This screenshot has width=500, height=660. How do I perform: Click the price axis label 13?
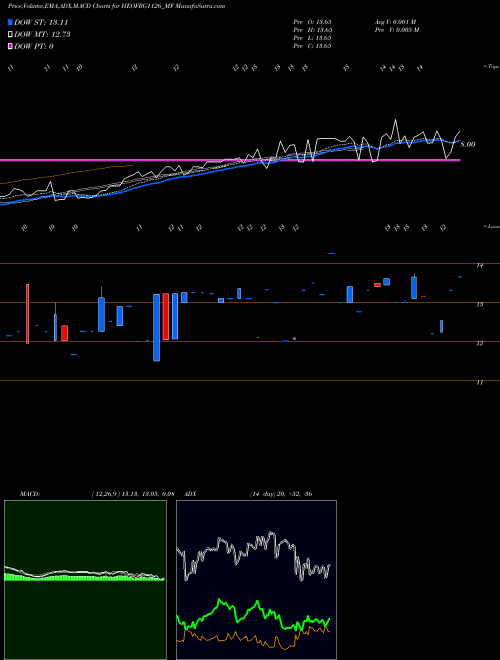479,304
